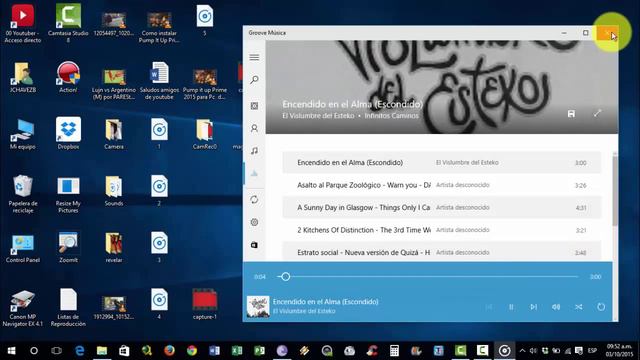Image resolution: width=640 pixels, height=360 pixels.
Task: Open the ZoomIt desktop icon
Action: tap(68, 247)
